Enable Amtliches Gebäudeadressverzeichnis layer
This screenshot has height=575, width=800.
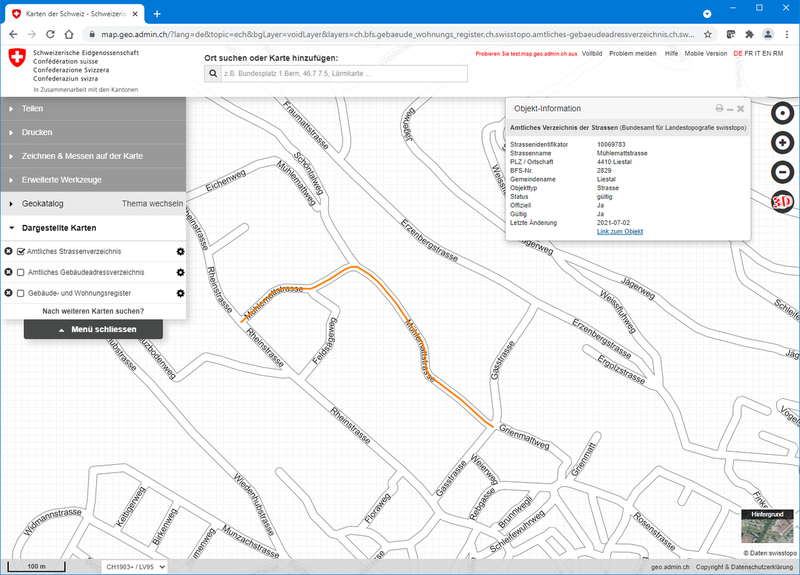coord(21,272)
